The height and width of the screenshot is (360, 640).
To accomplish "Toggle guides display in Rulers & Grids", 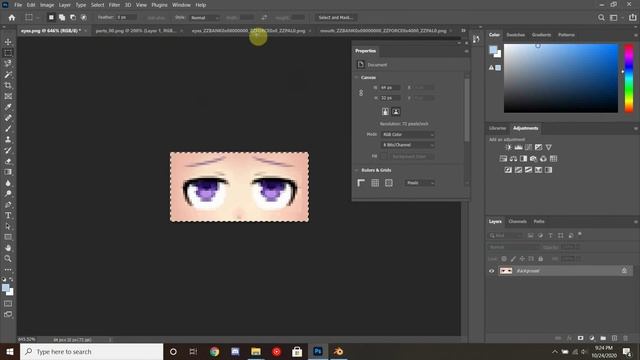I will pos(389,183).
